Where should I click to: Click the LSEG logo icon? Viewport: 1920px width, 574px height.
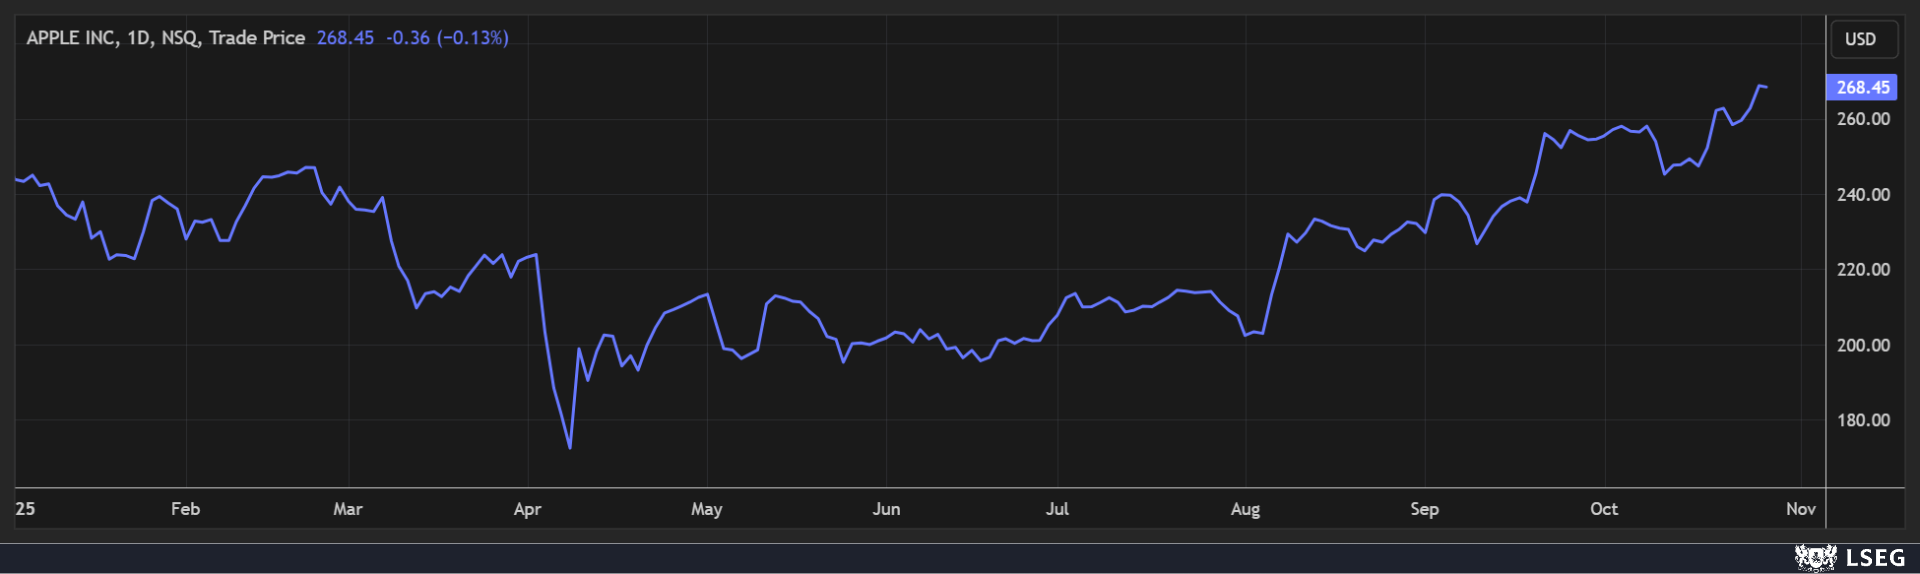tap(1815, 558)
